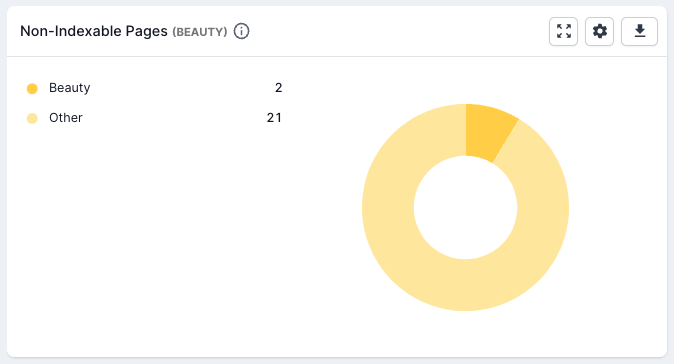The image size is (674, 364).
Task: Click the Non-Indexable Pages widget title
Action: [94, 31]
